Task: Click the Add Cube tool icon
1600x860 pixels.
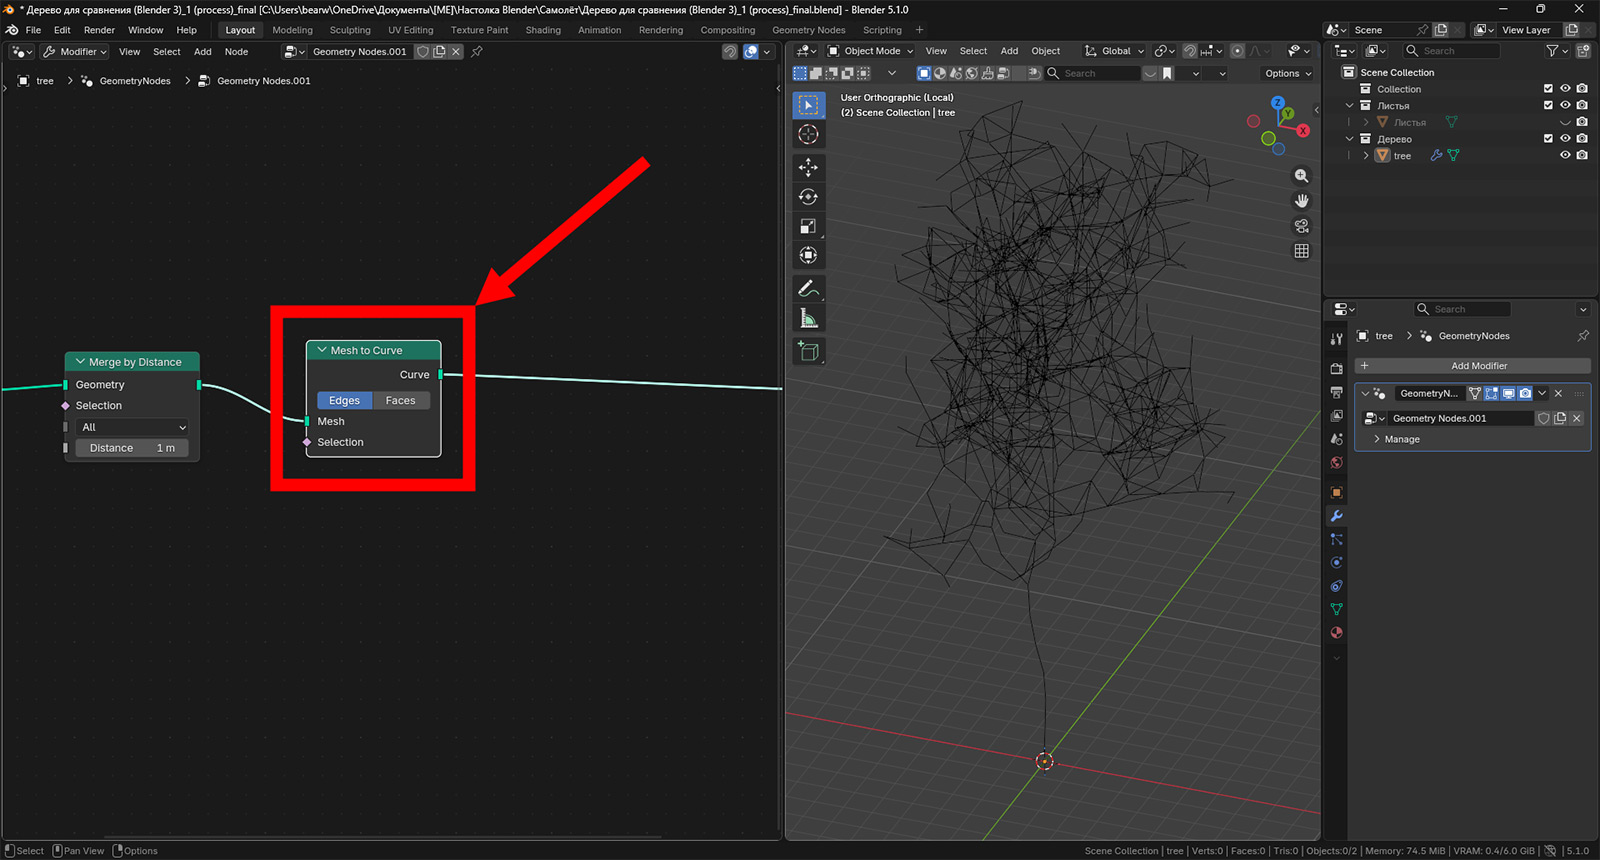Action: click(808, 352)
